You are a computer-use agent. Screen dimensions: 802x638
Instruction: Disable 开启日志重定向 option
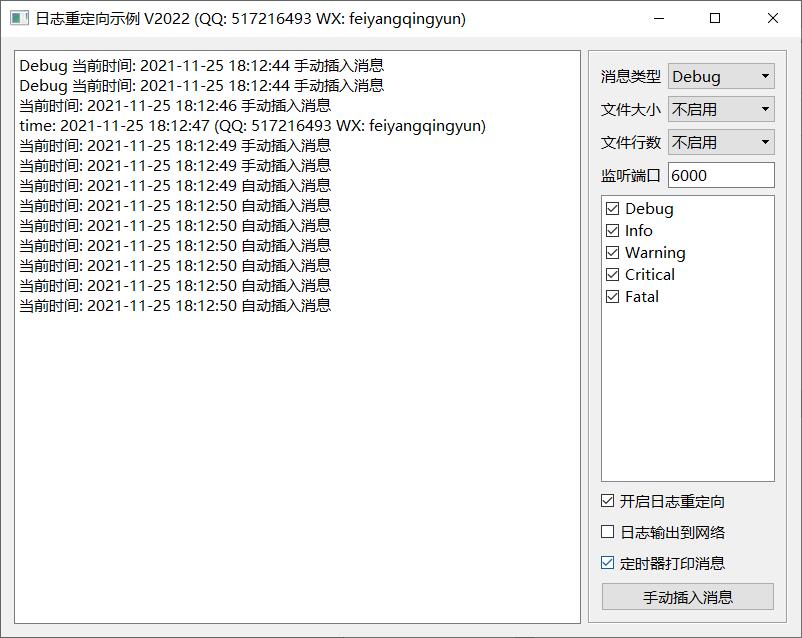[608, 502]
